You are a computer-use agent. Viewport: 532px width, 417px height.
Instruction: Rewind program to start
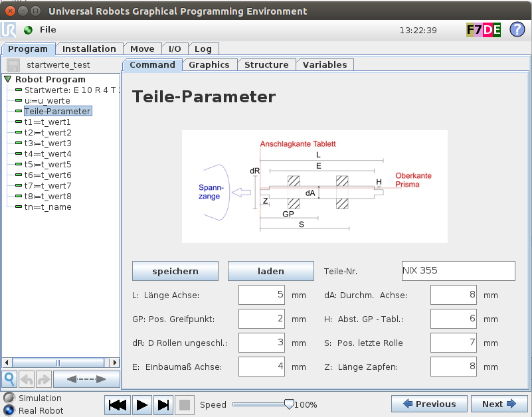[117, 405]
